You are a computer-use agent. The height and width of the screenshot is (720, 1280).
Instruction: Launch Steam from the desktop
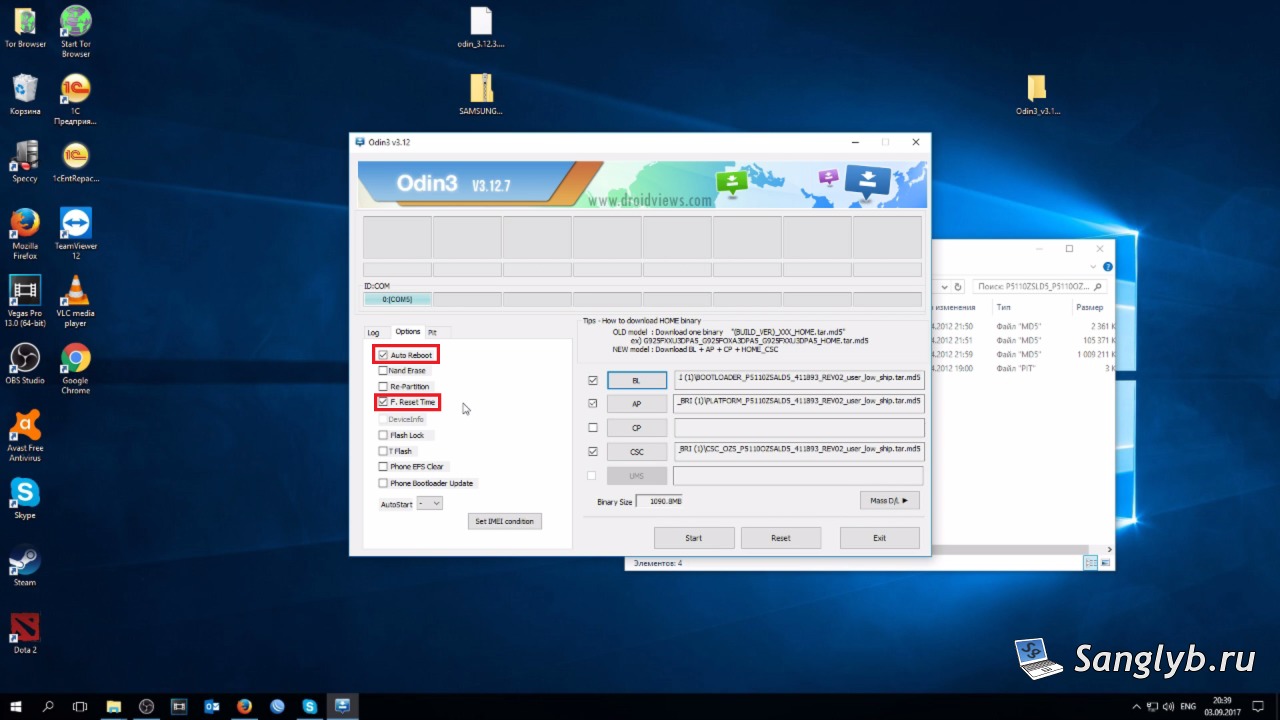tap(25, 565)
